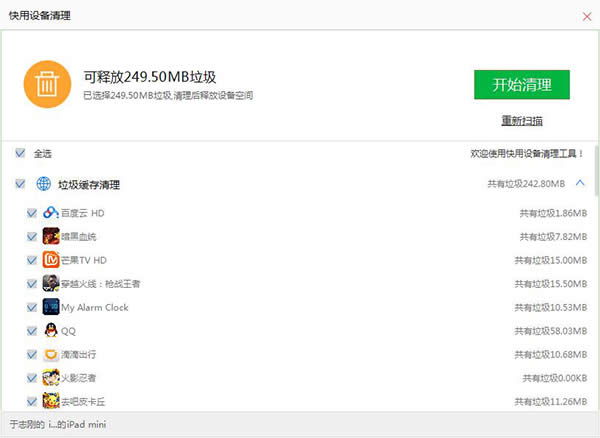Click the QQ penguin icon
Screen dimensions: 600x438
[x=51, y=331]
